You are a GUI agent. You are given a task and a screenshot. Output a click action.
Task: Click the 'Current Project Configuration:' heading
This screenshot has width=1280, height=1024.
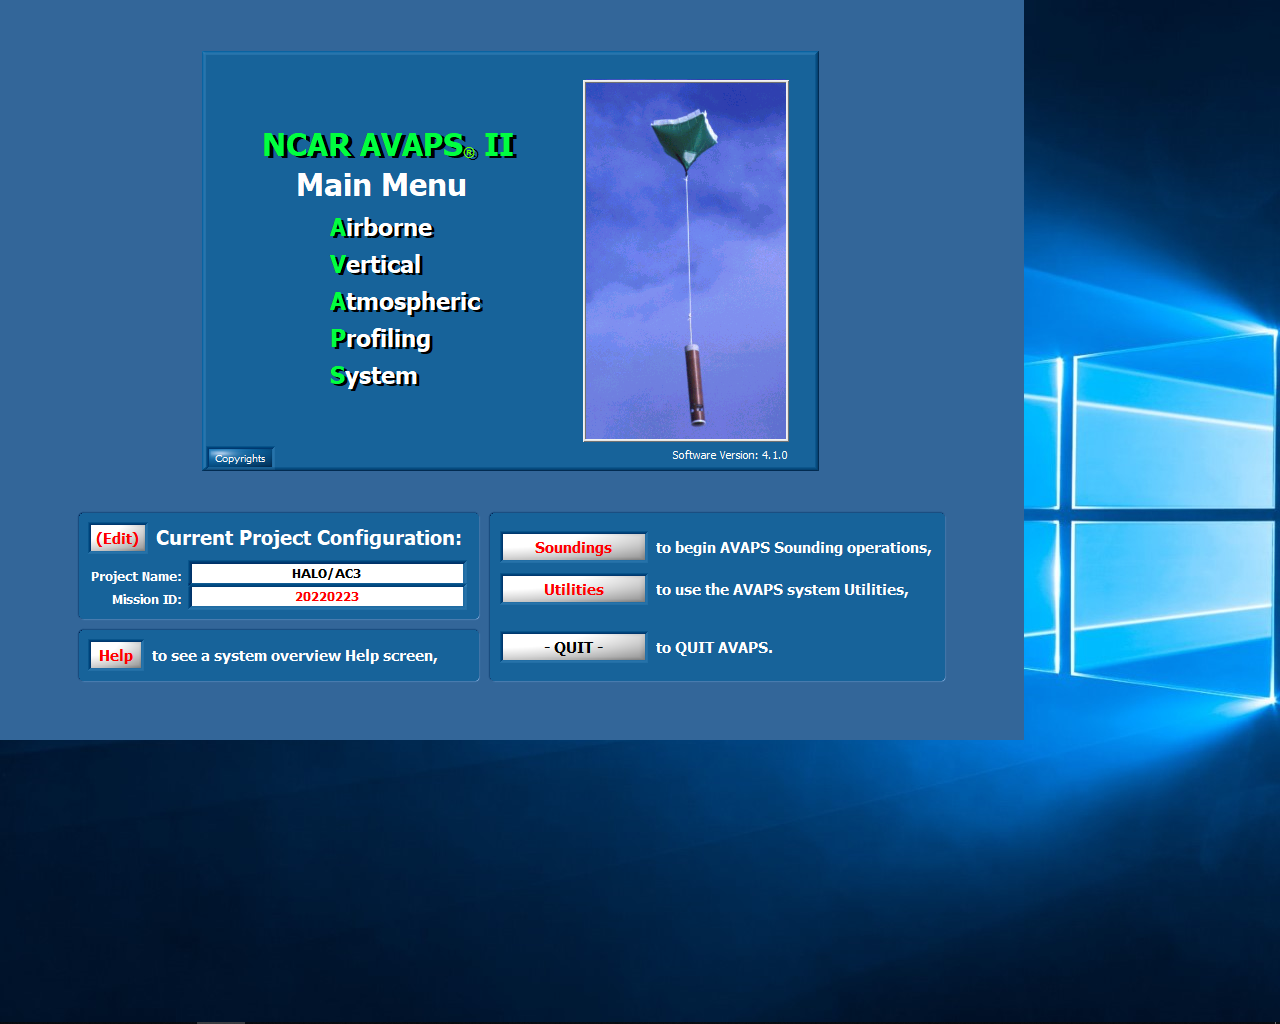pos(309,538)
